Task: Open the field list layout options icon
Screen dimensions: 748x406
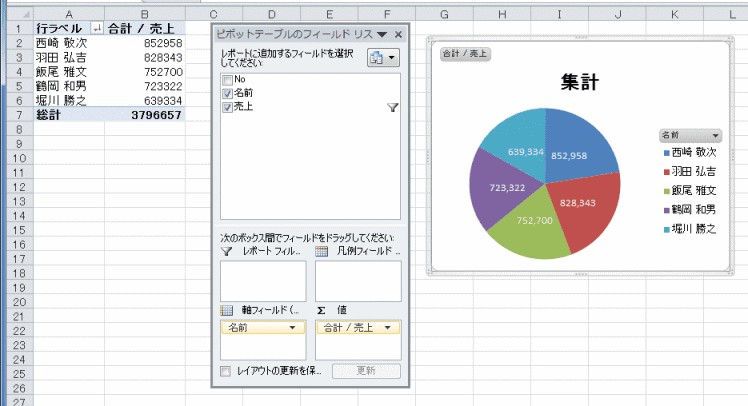Action: [383, 58]
